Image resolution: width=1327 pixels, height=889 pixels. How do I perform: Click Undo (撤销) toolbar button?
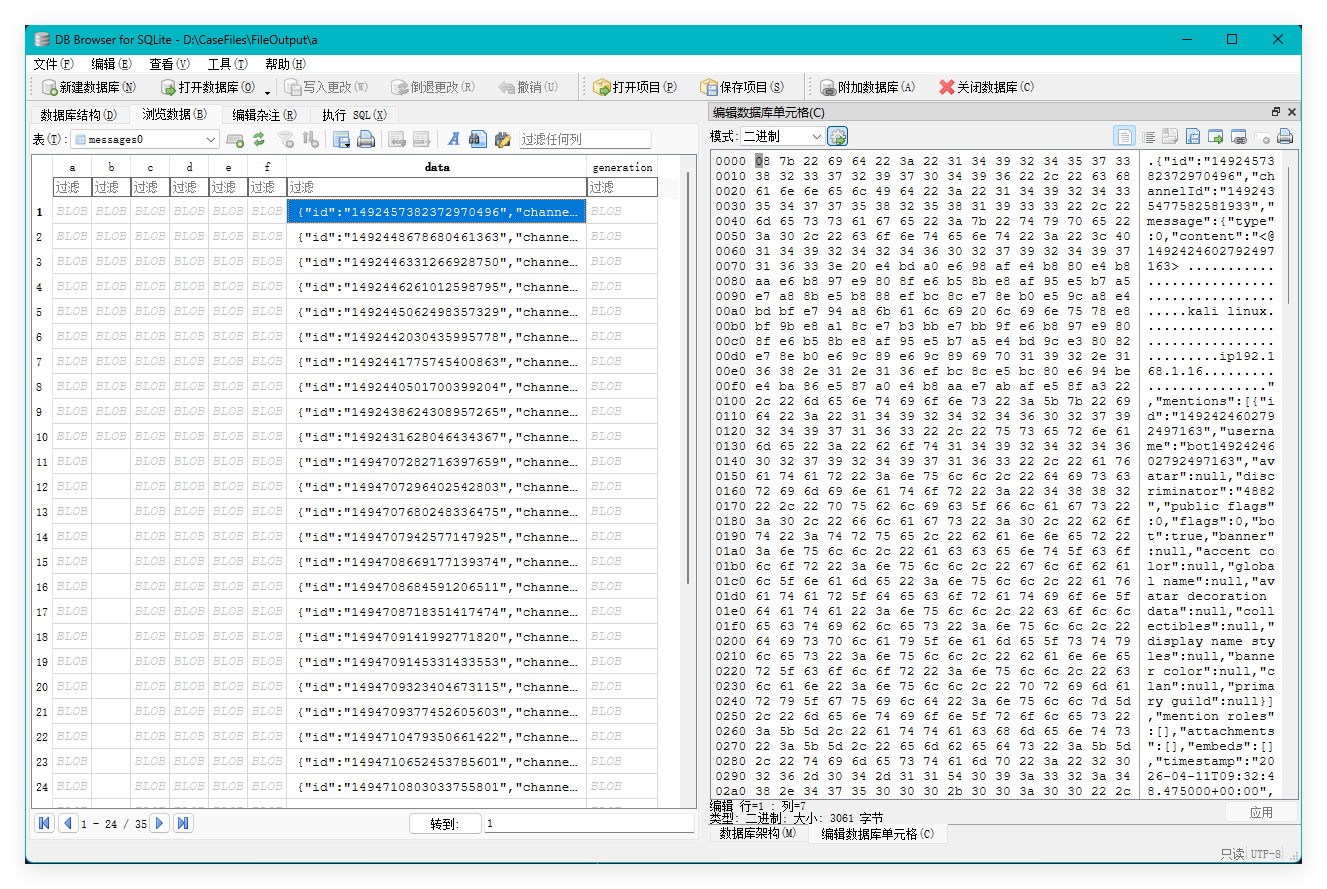coord(528,87)
